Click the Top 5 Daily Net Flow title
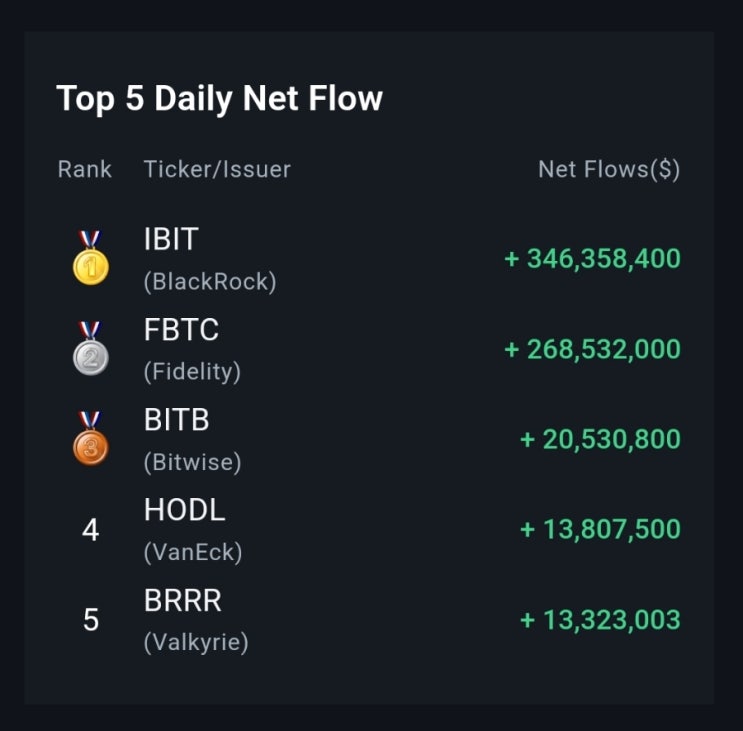The height and width of the screenshot is (731, 743). point(219,99)
